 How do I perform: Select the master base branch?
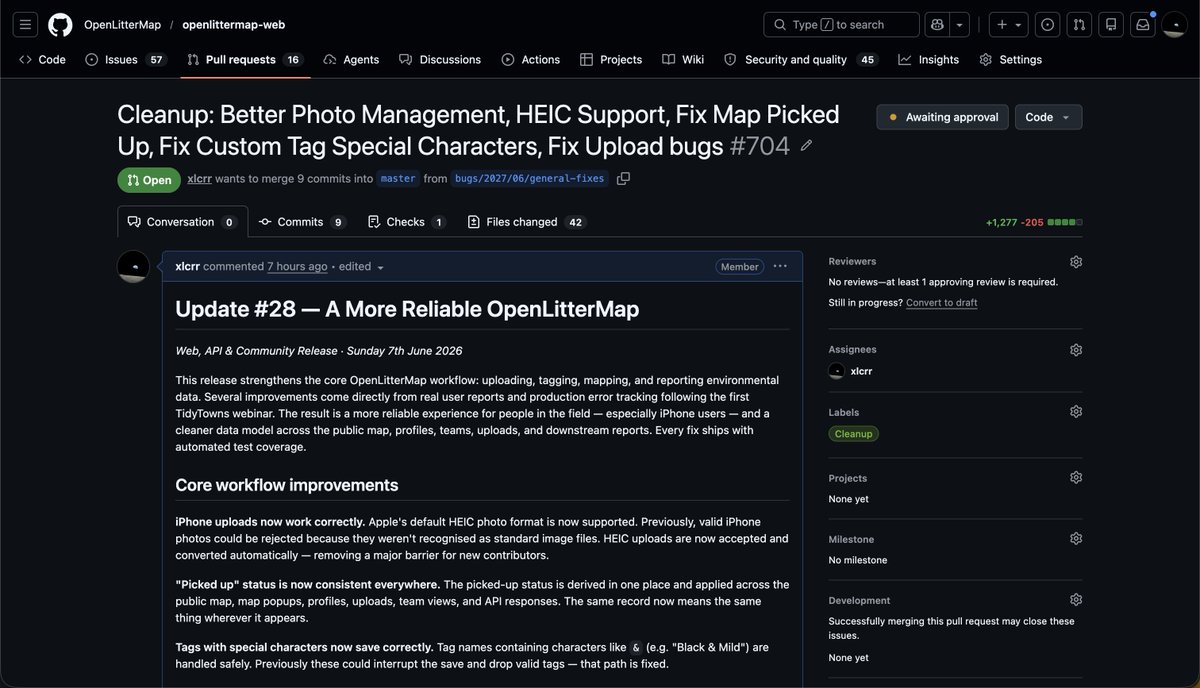398,179
